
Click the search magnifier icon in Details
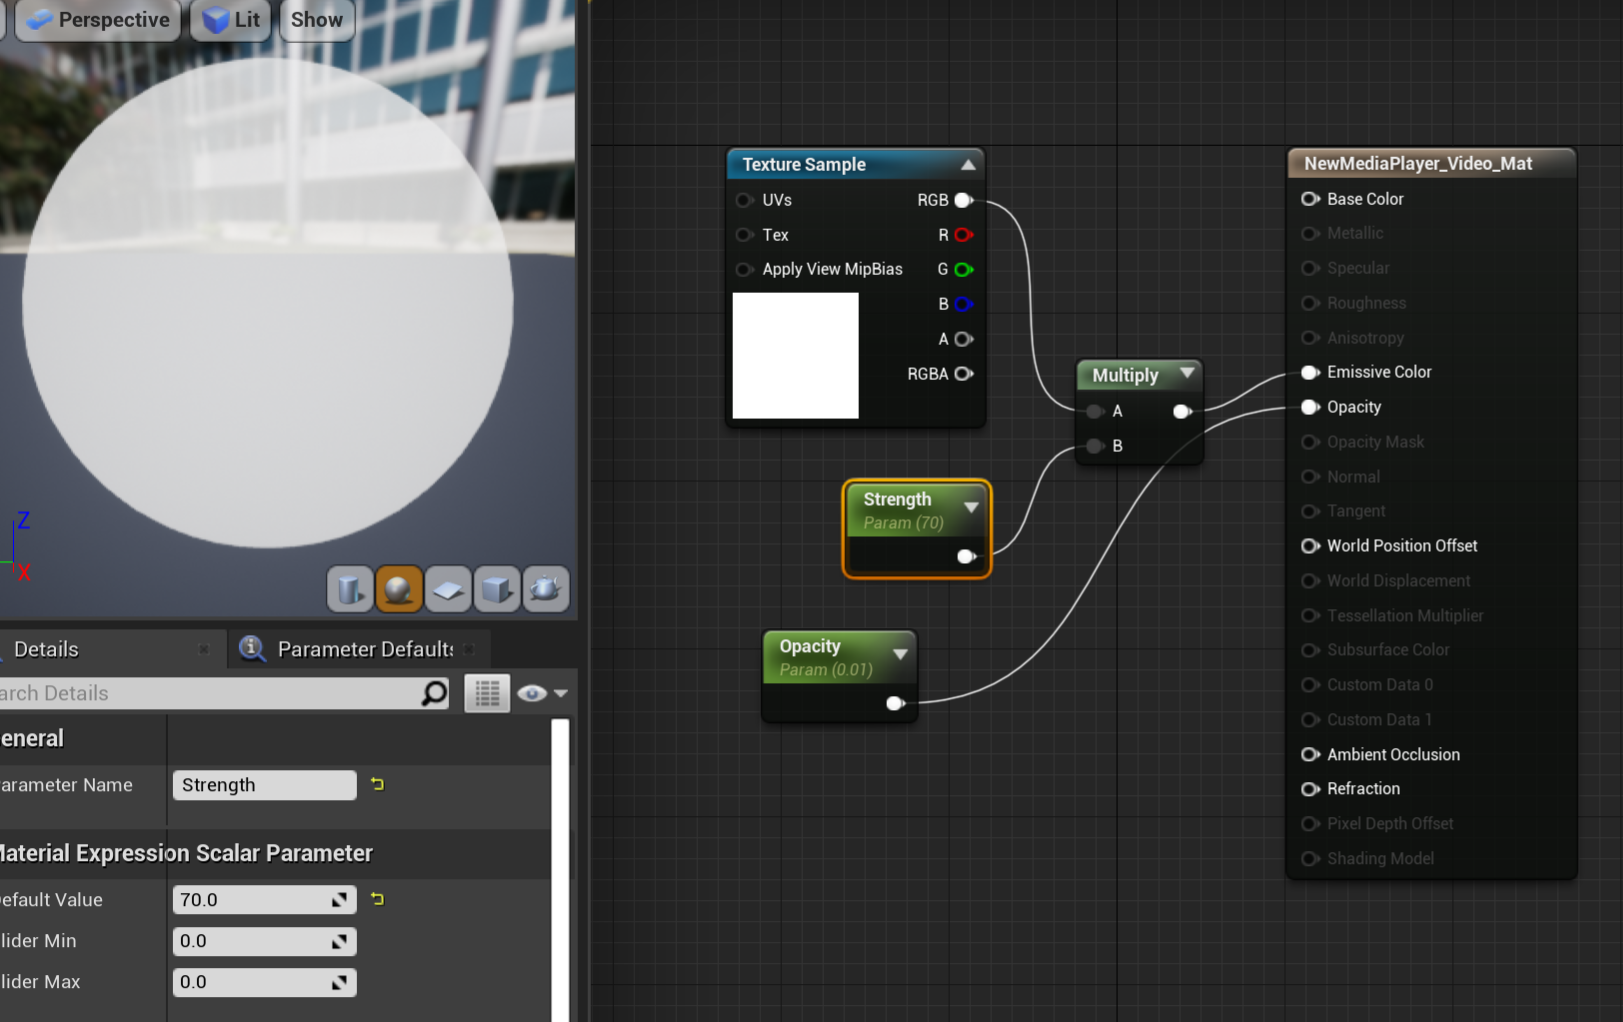tap(434, 693)
